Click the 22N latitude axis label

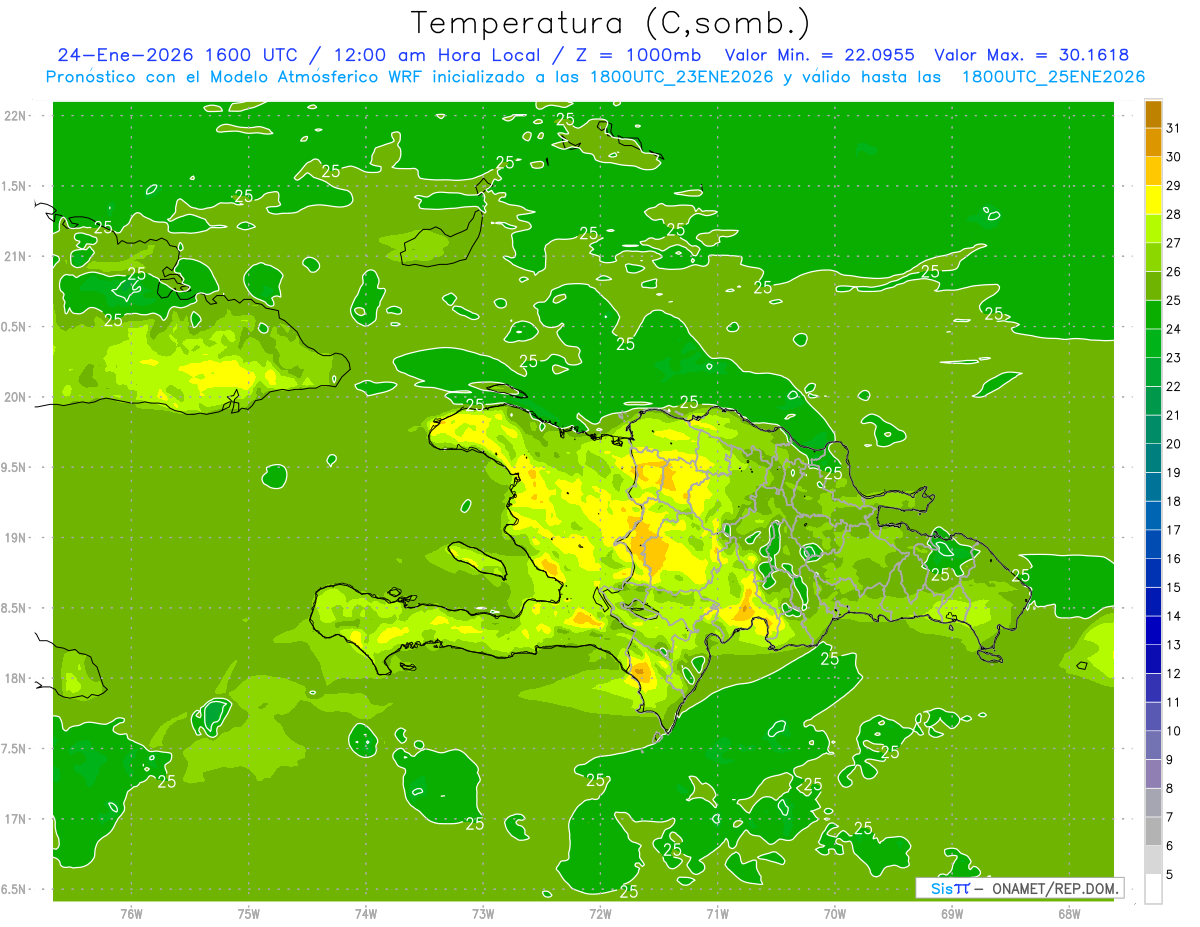point(16,116)
